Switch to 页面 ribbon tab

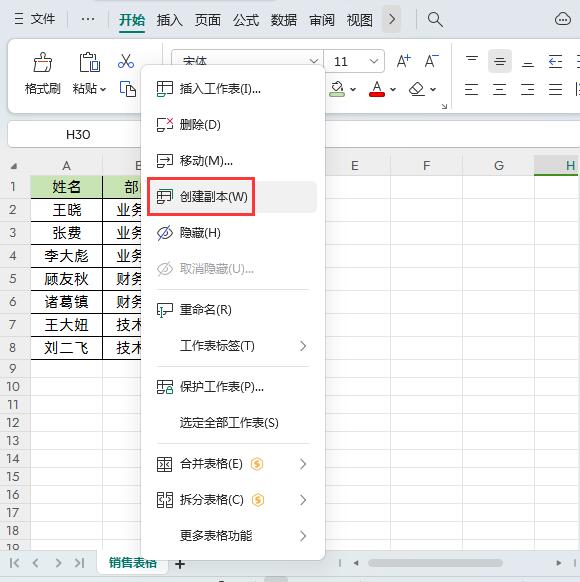(208, 20)
